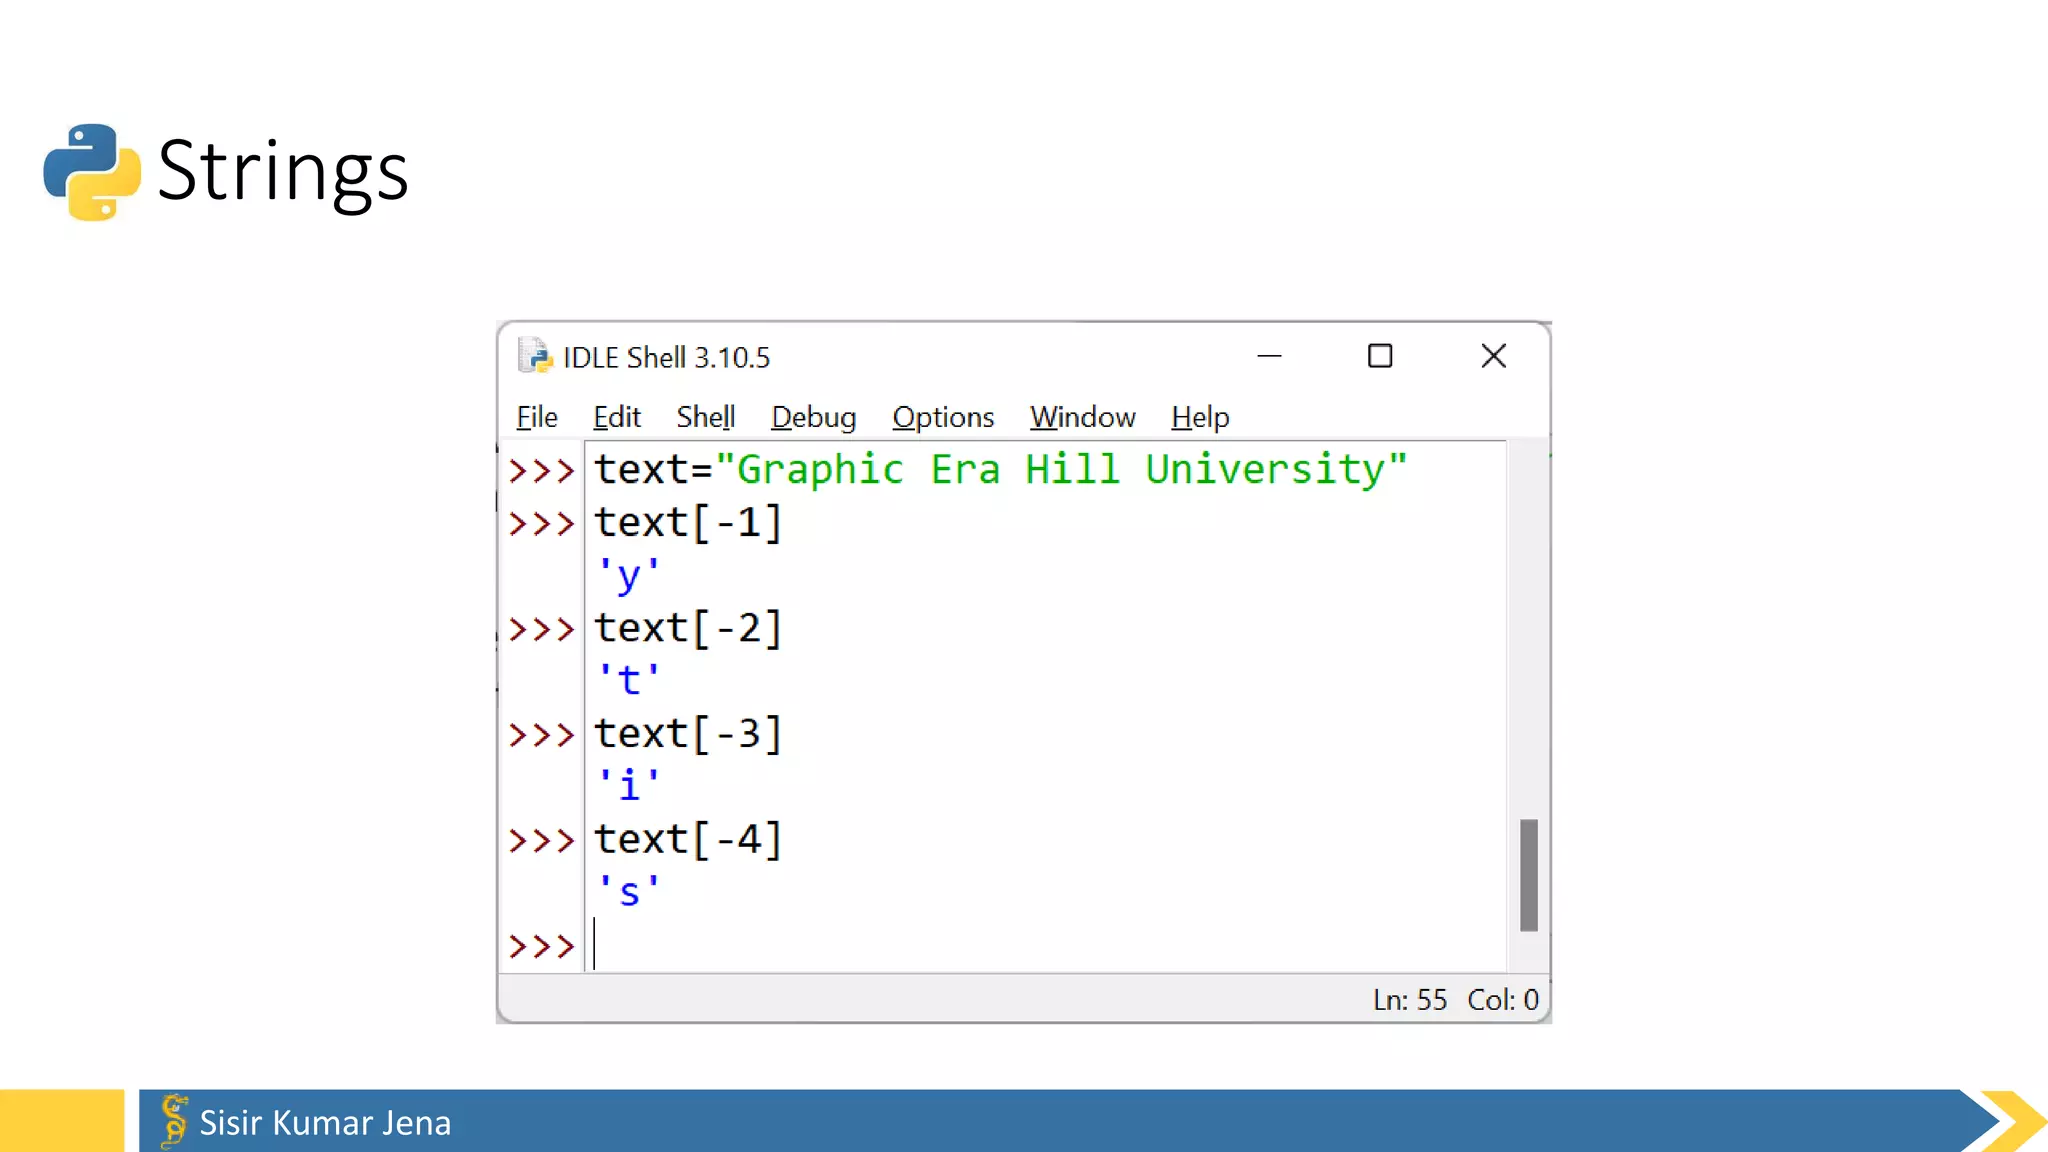Screen dimensions: 2048x1152
Task: Expand the Options menu
Action: [942, 417]
